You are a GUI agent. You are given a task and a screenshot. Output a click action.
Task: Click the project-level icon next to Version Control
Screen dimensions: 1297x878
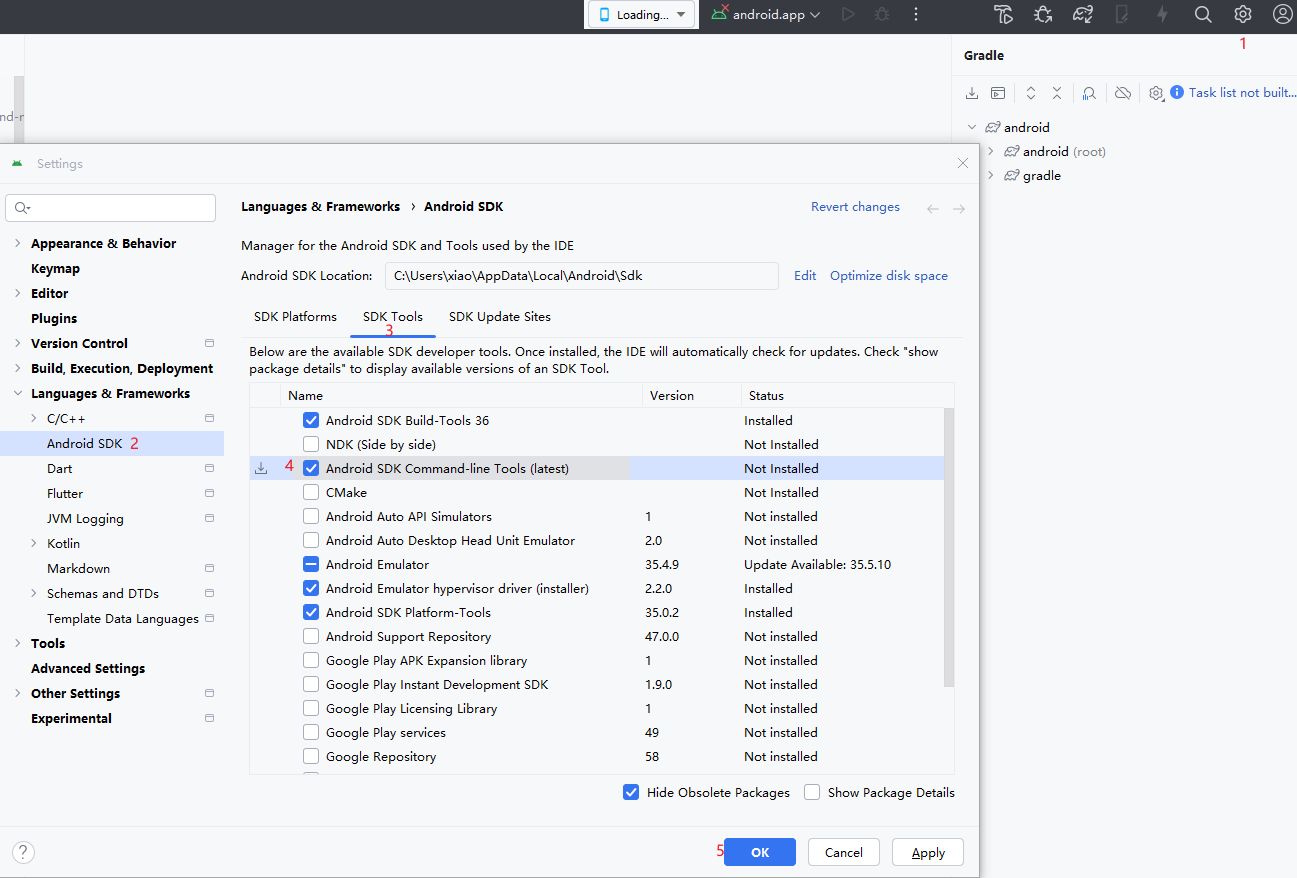[209, 343]
